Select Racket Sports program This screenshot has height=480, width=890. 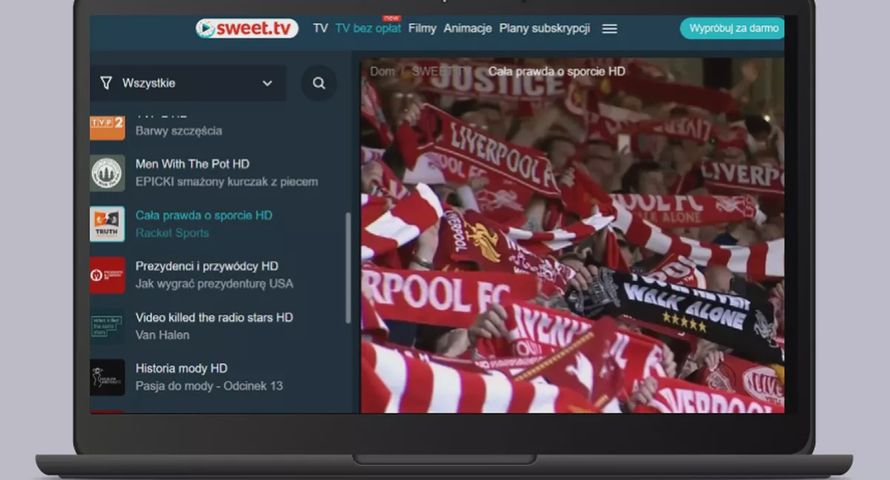click(x=172, y=233)
